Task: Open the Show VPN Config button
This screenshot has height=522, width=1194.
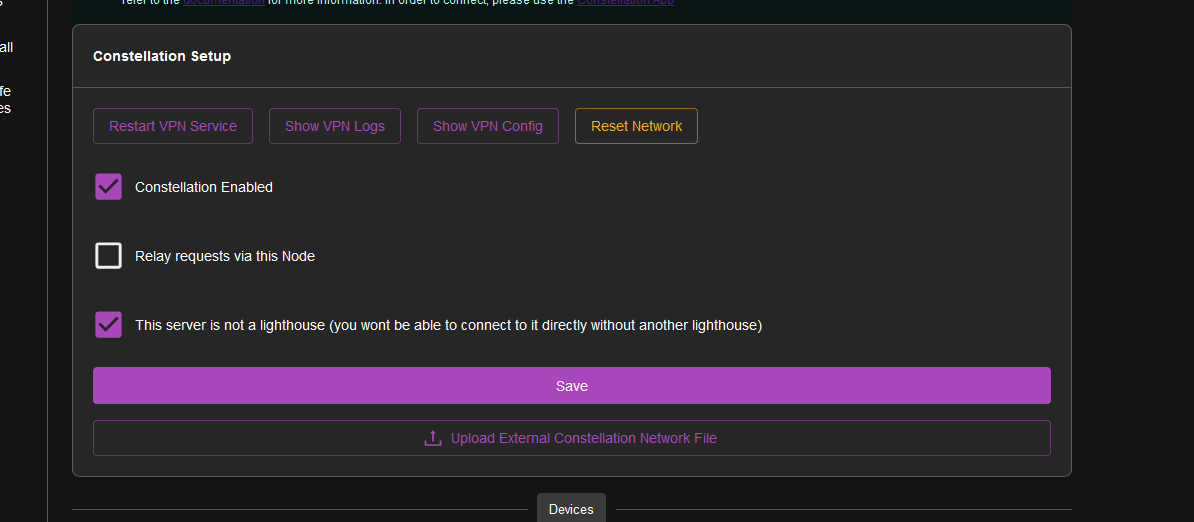Action: pyautogui.click(x=488, y=126)
